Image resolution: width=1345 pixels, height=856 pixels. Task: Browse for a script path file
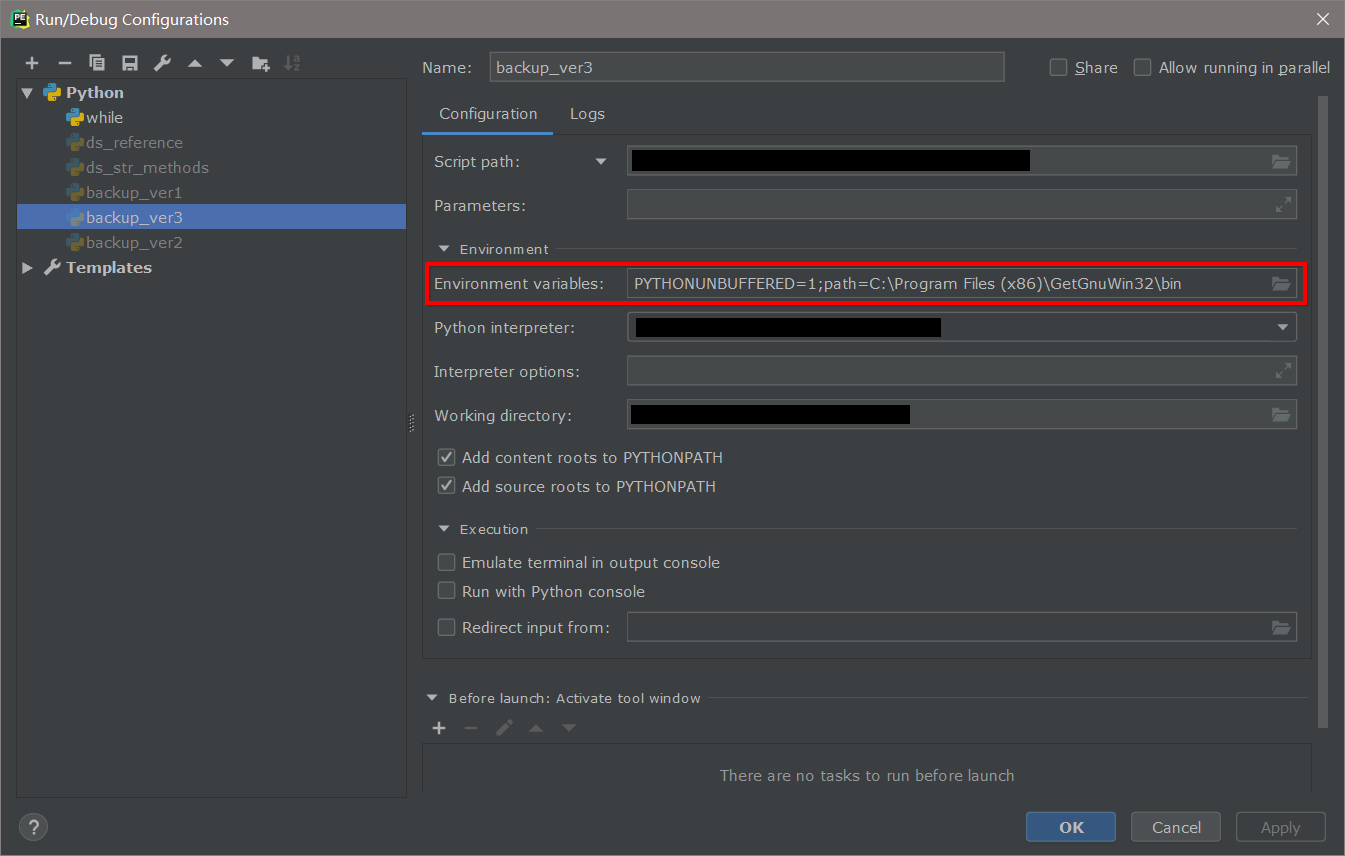(x=1281, y=160)
